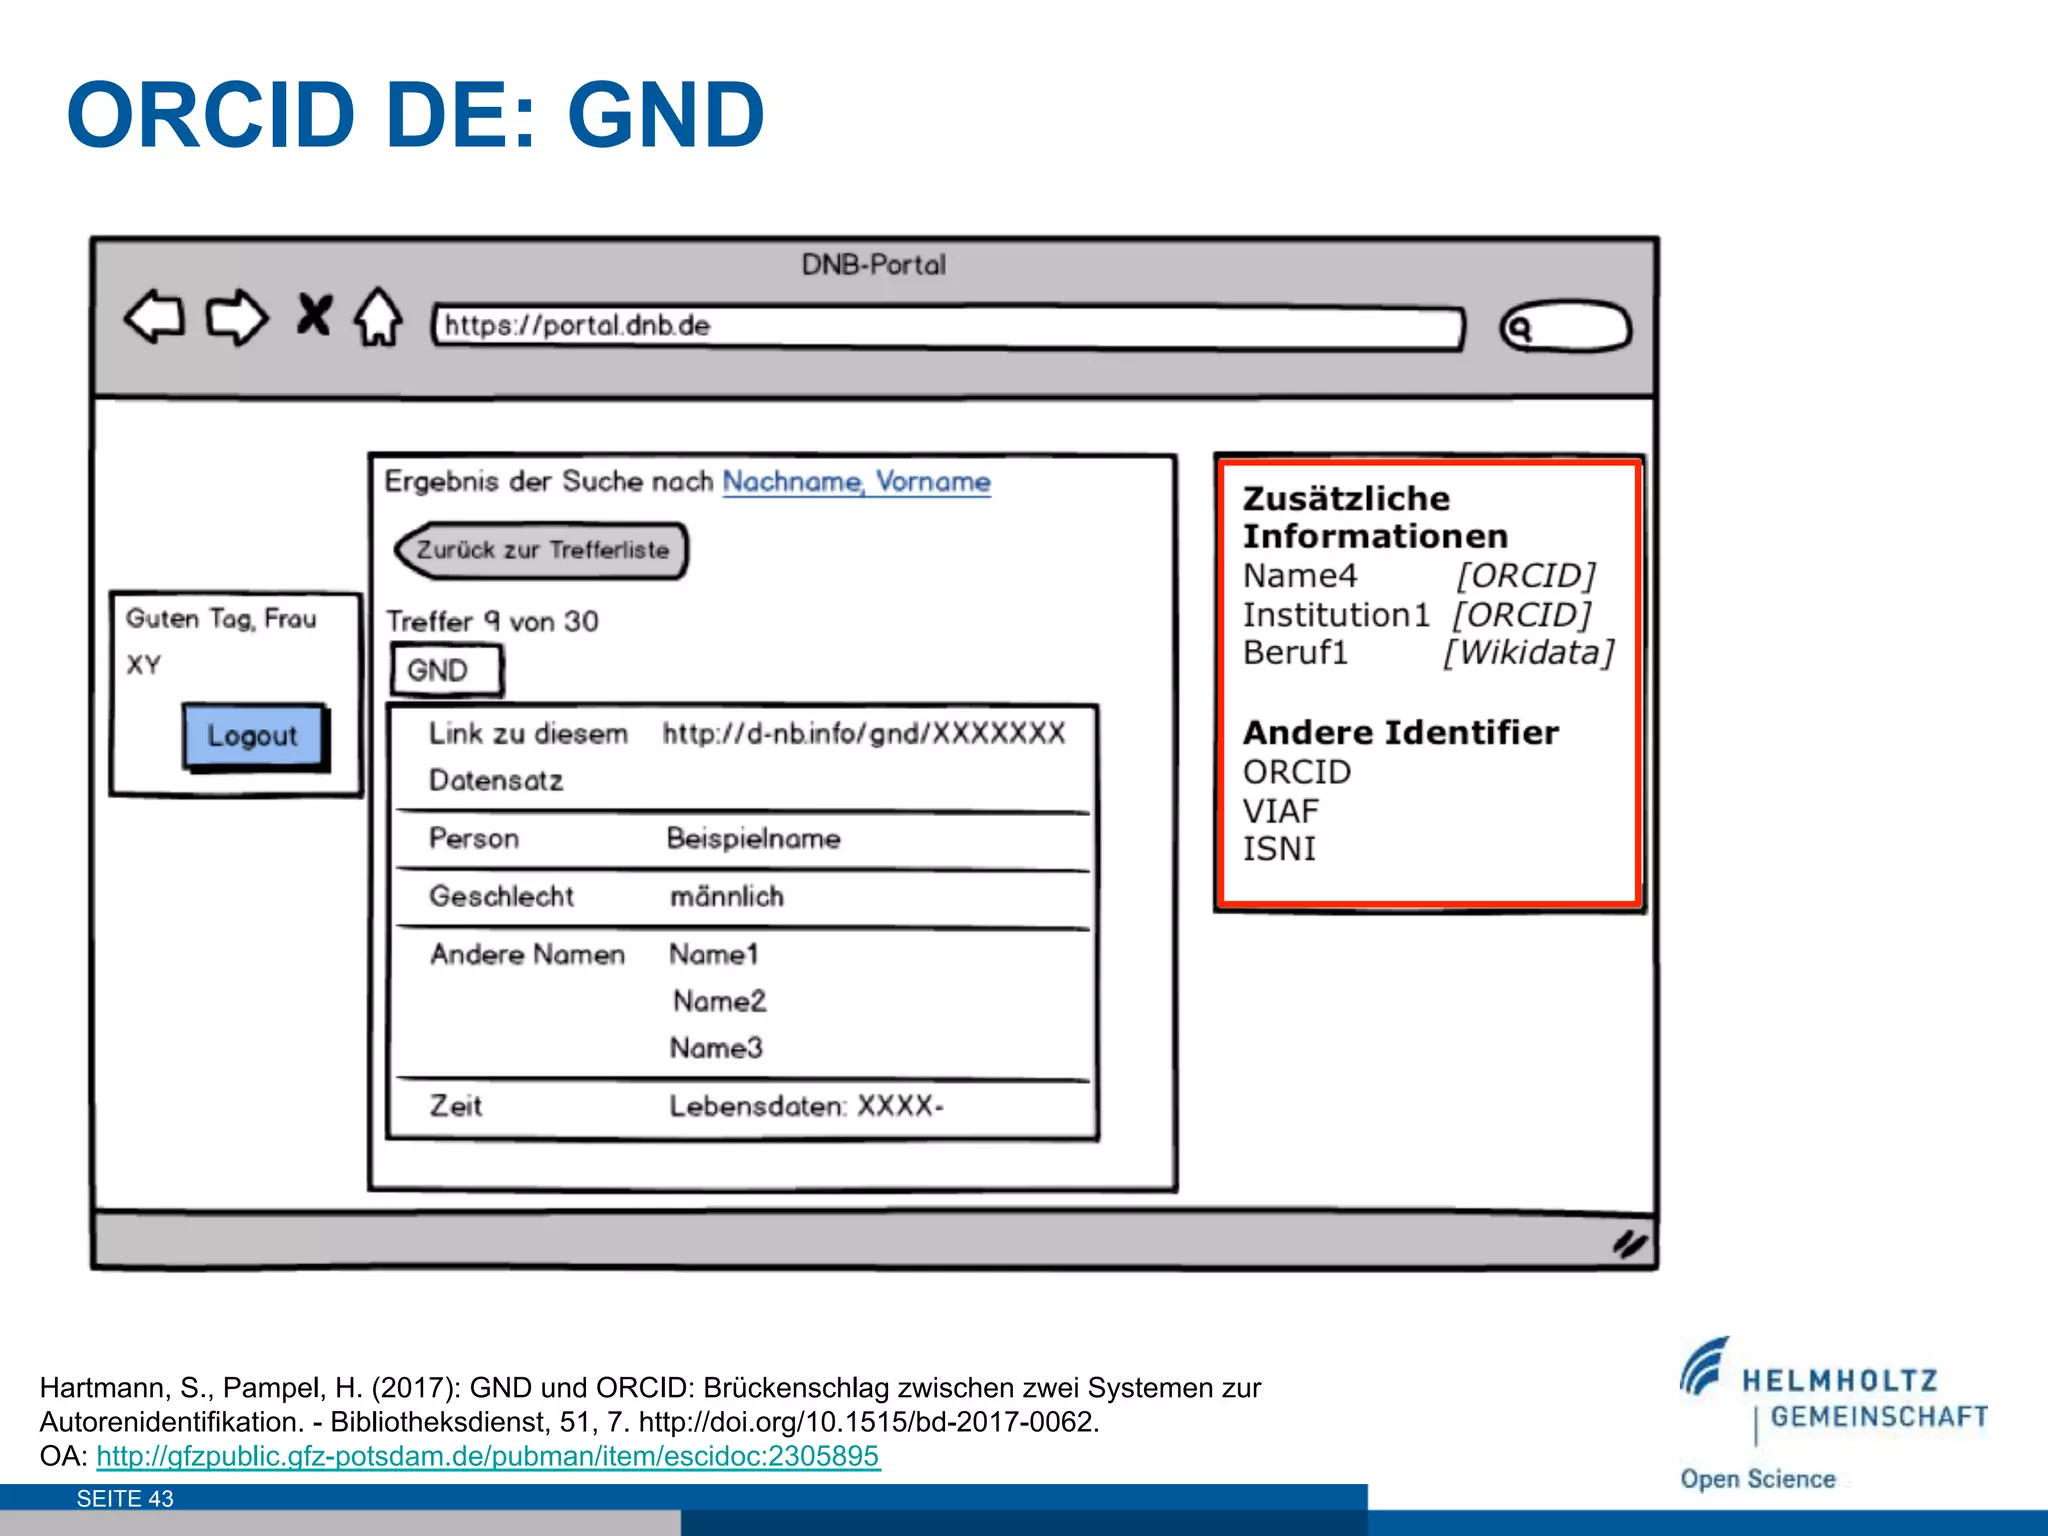Select Name1 under Andere Namen

click(x=714, y=954)
